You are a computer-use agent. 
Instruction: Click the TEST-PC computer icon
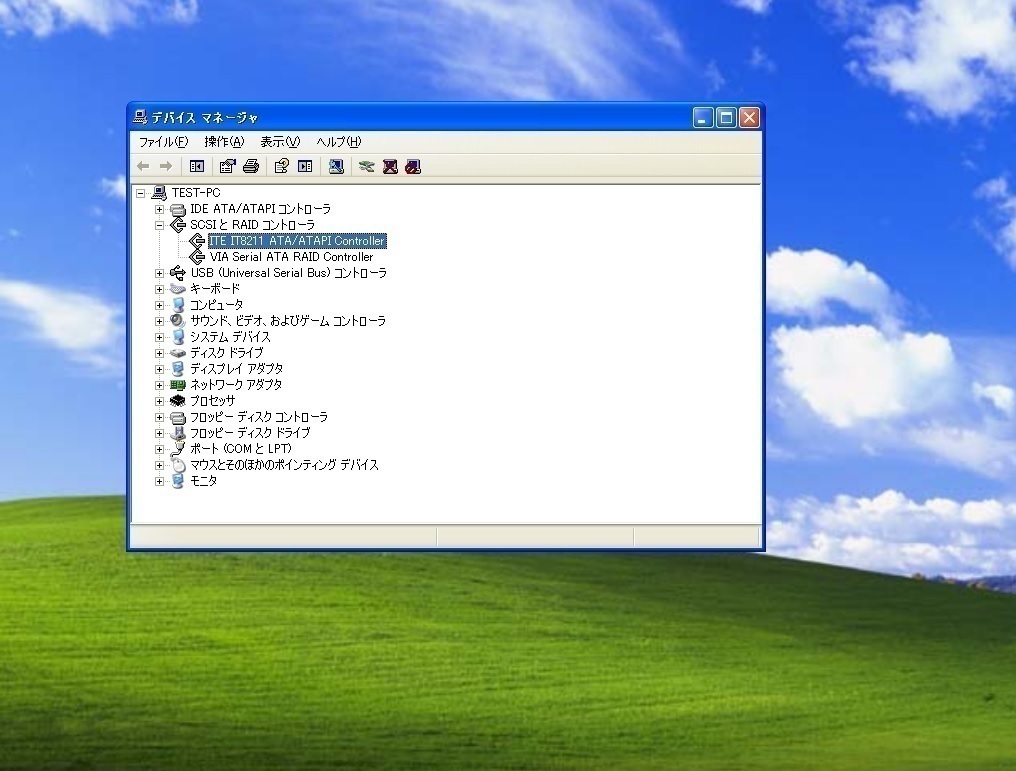click(x=159, y=192)
